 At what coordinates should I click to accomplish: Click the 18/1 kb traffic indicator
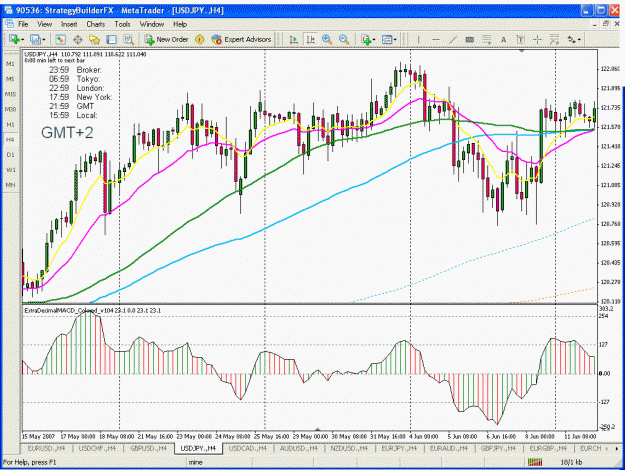click(x=571, y=462)
